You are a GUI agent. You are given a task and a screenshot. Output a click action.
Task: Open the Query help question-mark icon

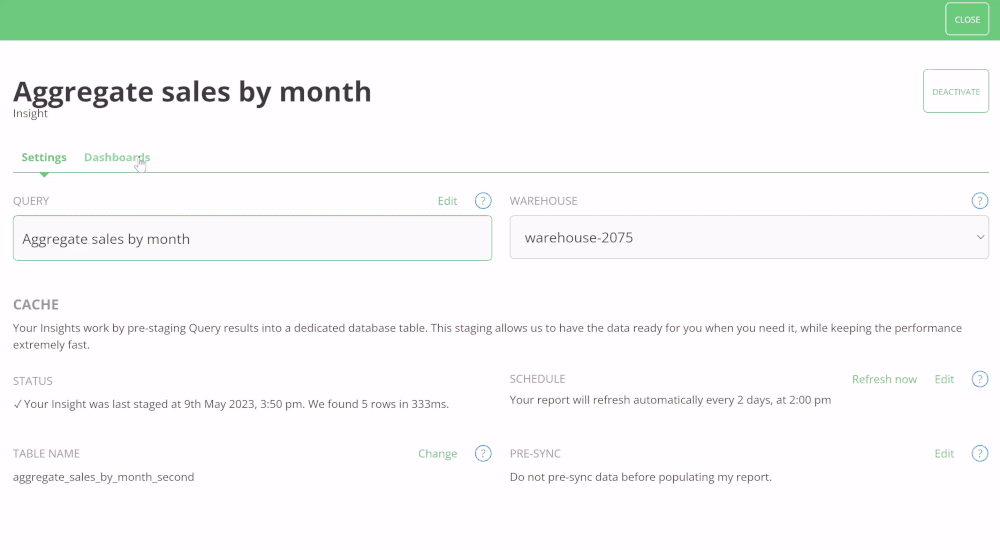coord(483,201)
